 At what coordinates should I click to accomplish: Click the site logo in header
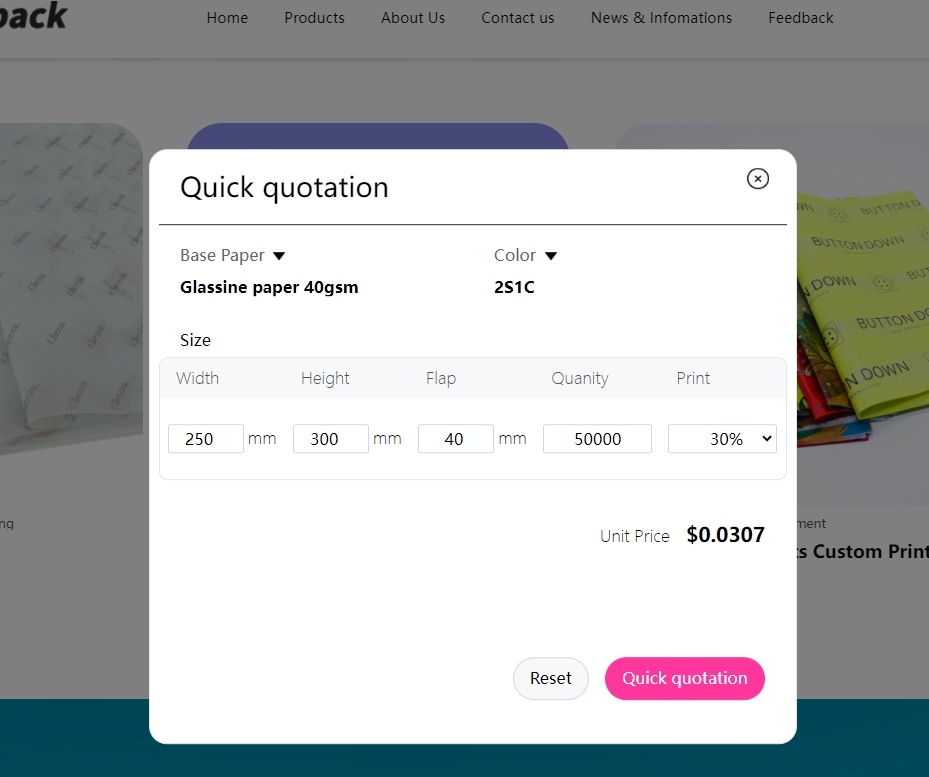tap(33, 15)
